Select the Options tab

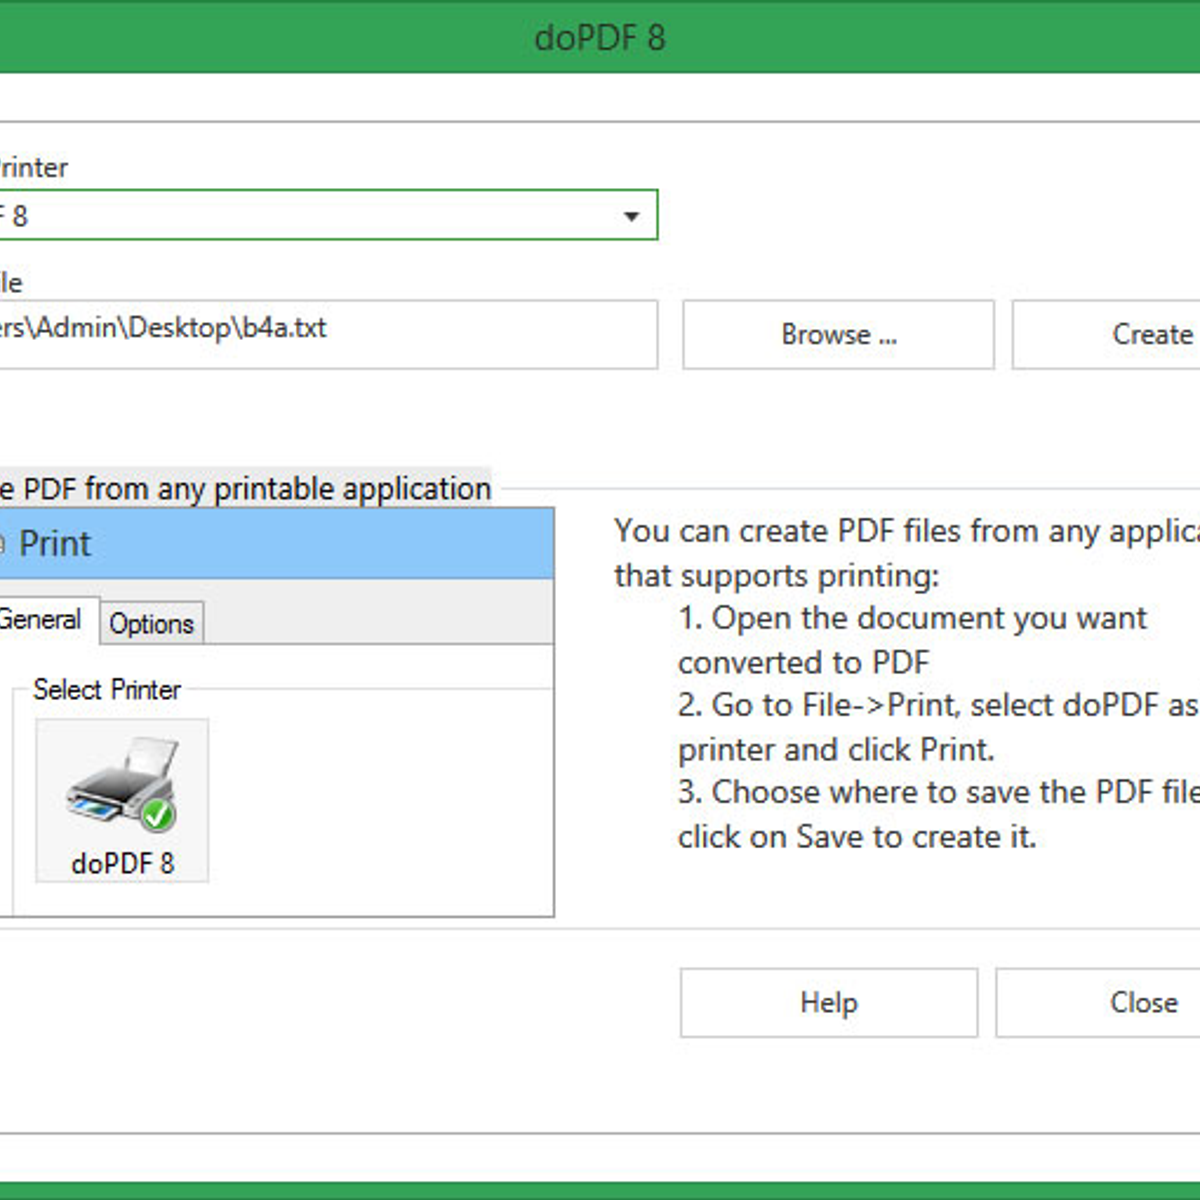click(x=151, y=624)
